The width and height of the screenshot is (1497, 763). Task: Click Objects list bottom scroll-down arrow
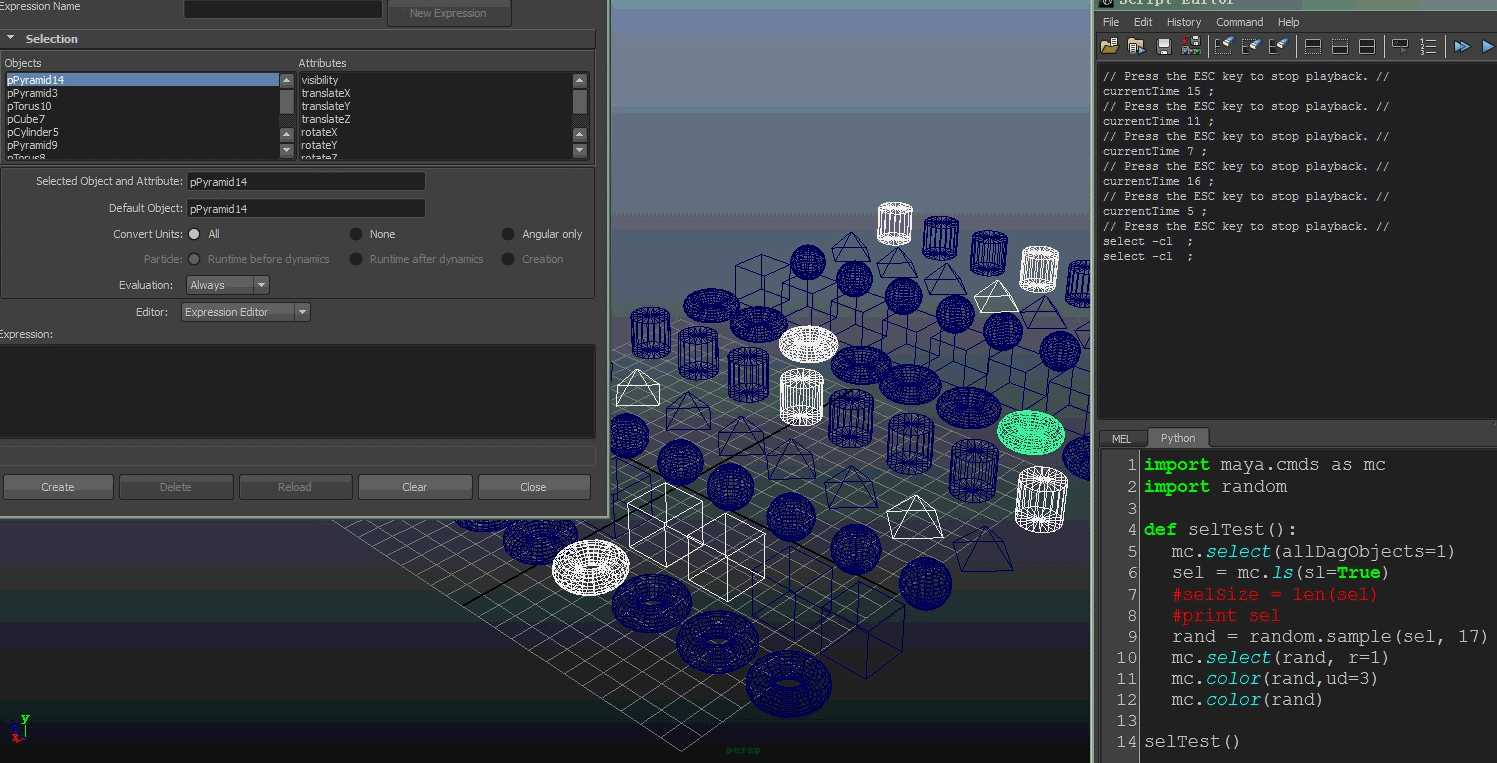(x=287, y=151)
